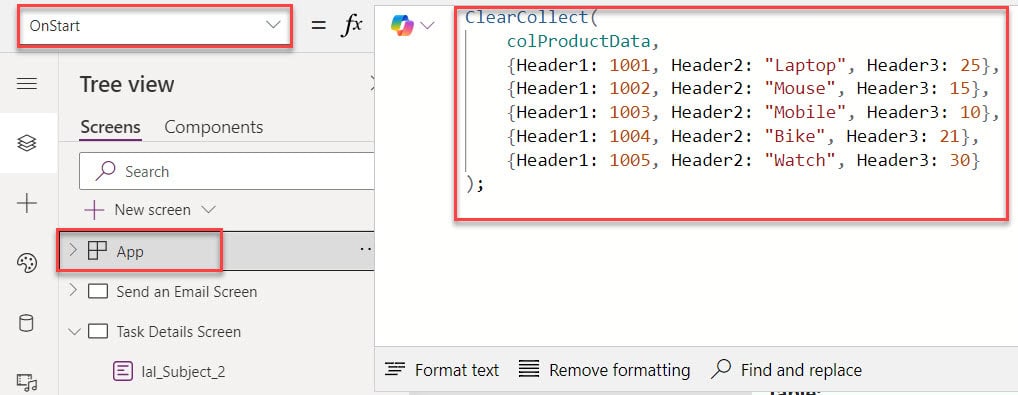Image resolution: width=1018 pixels, height=395 pixels.
Task: Click the value 1001 in formula
Action: tap(630, 66)
